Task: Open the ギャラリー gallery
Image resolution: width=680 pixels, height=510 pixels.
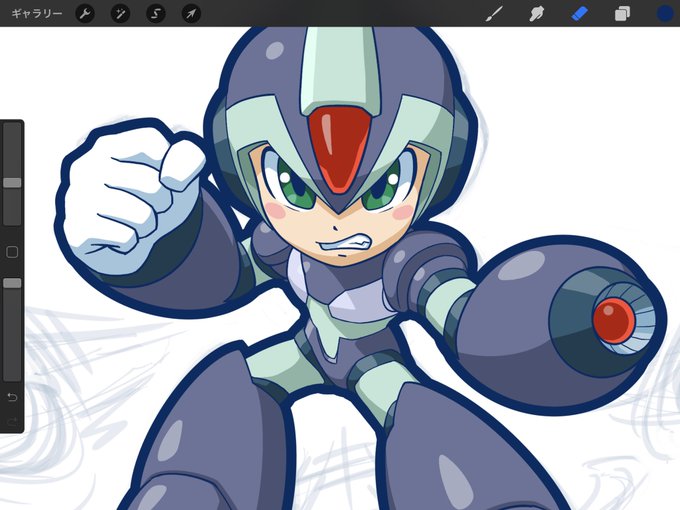Action: pos(36,13)
